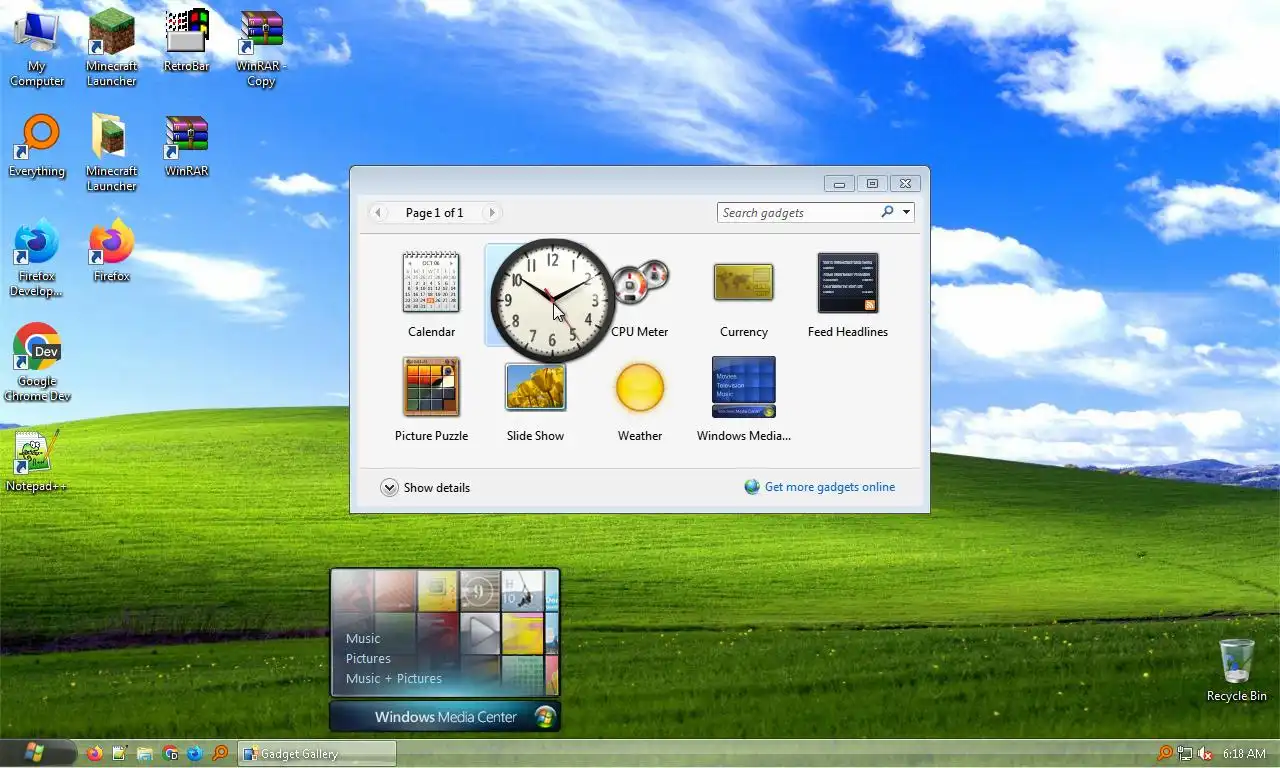Click Gadget Gallery taskbar button
Viewport: 1280px width, 768px height.
[317, 753]
